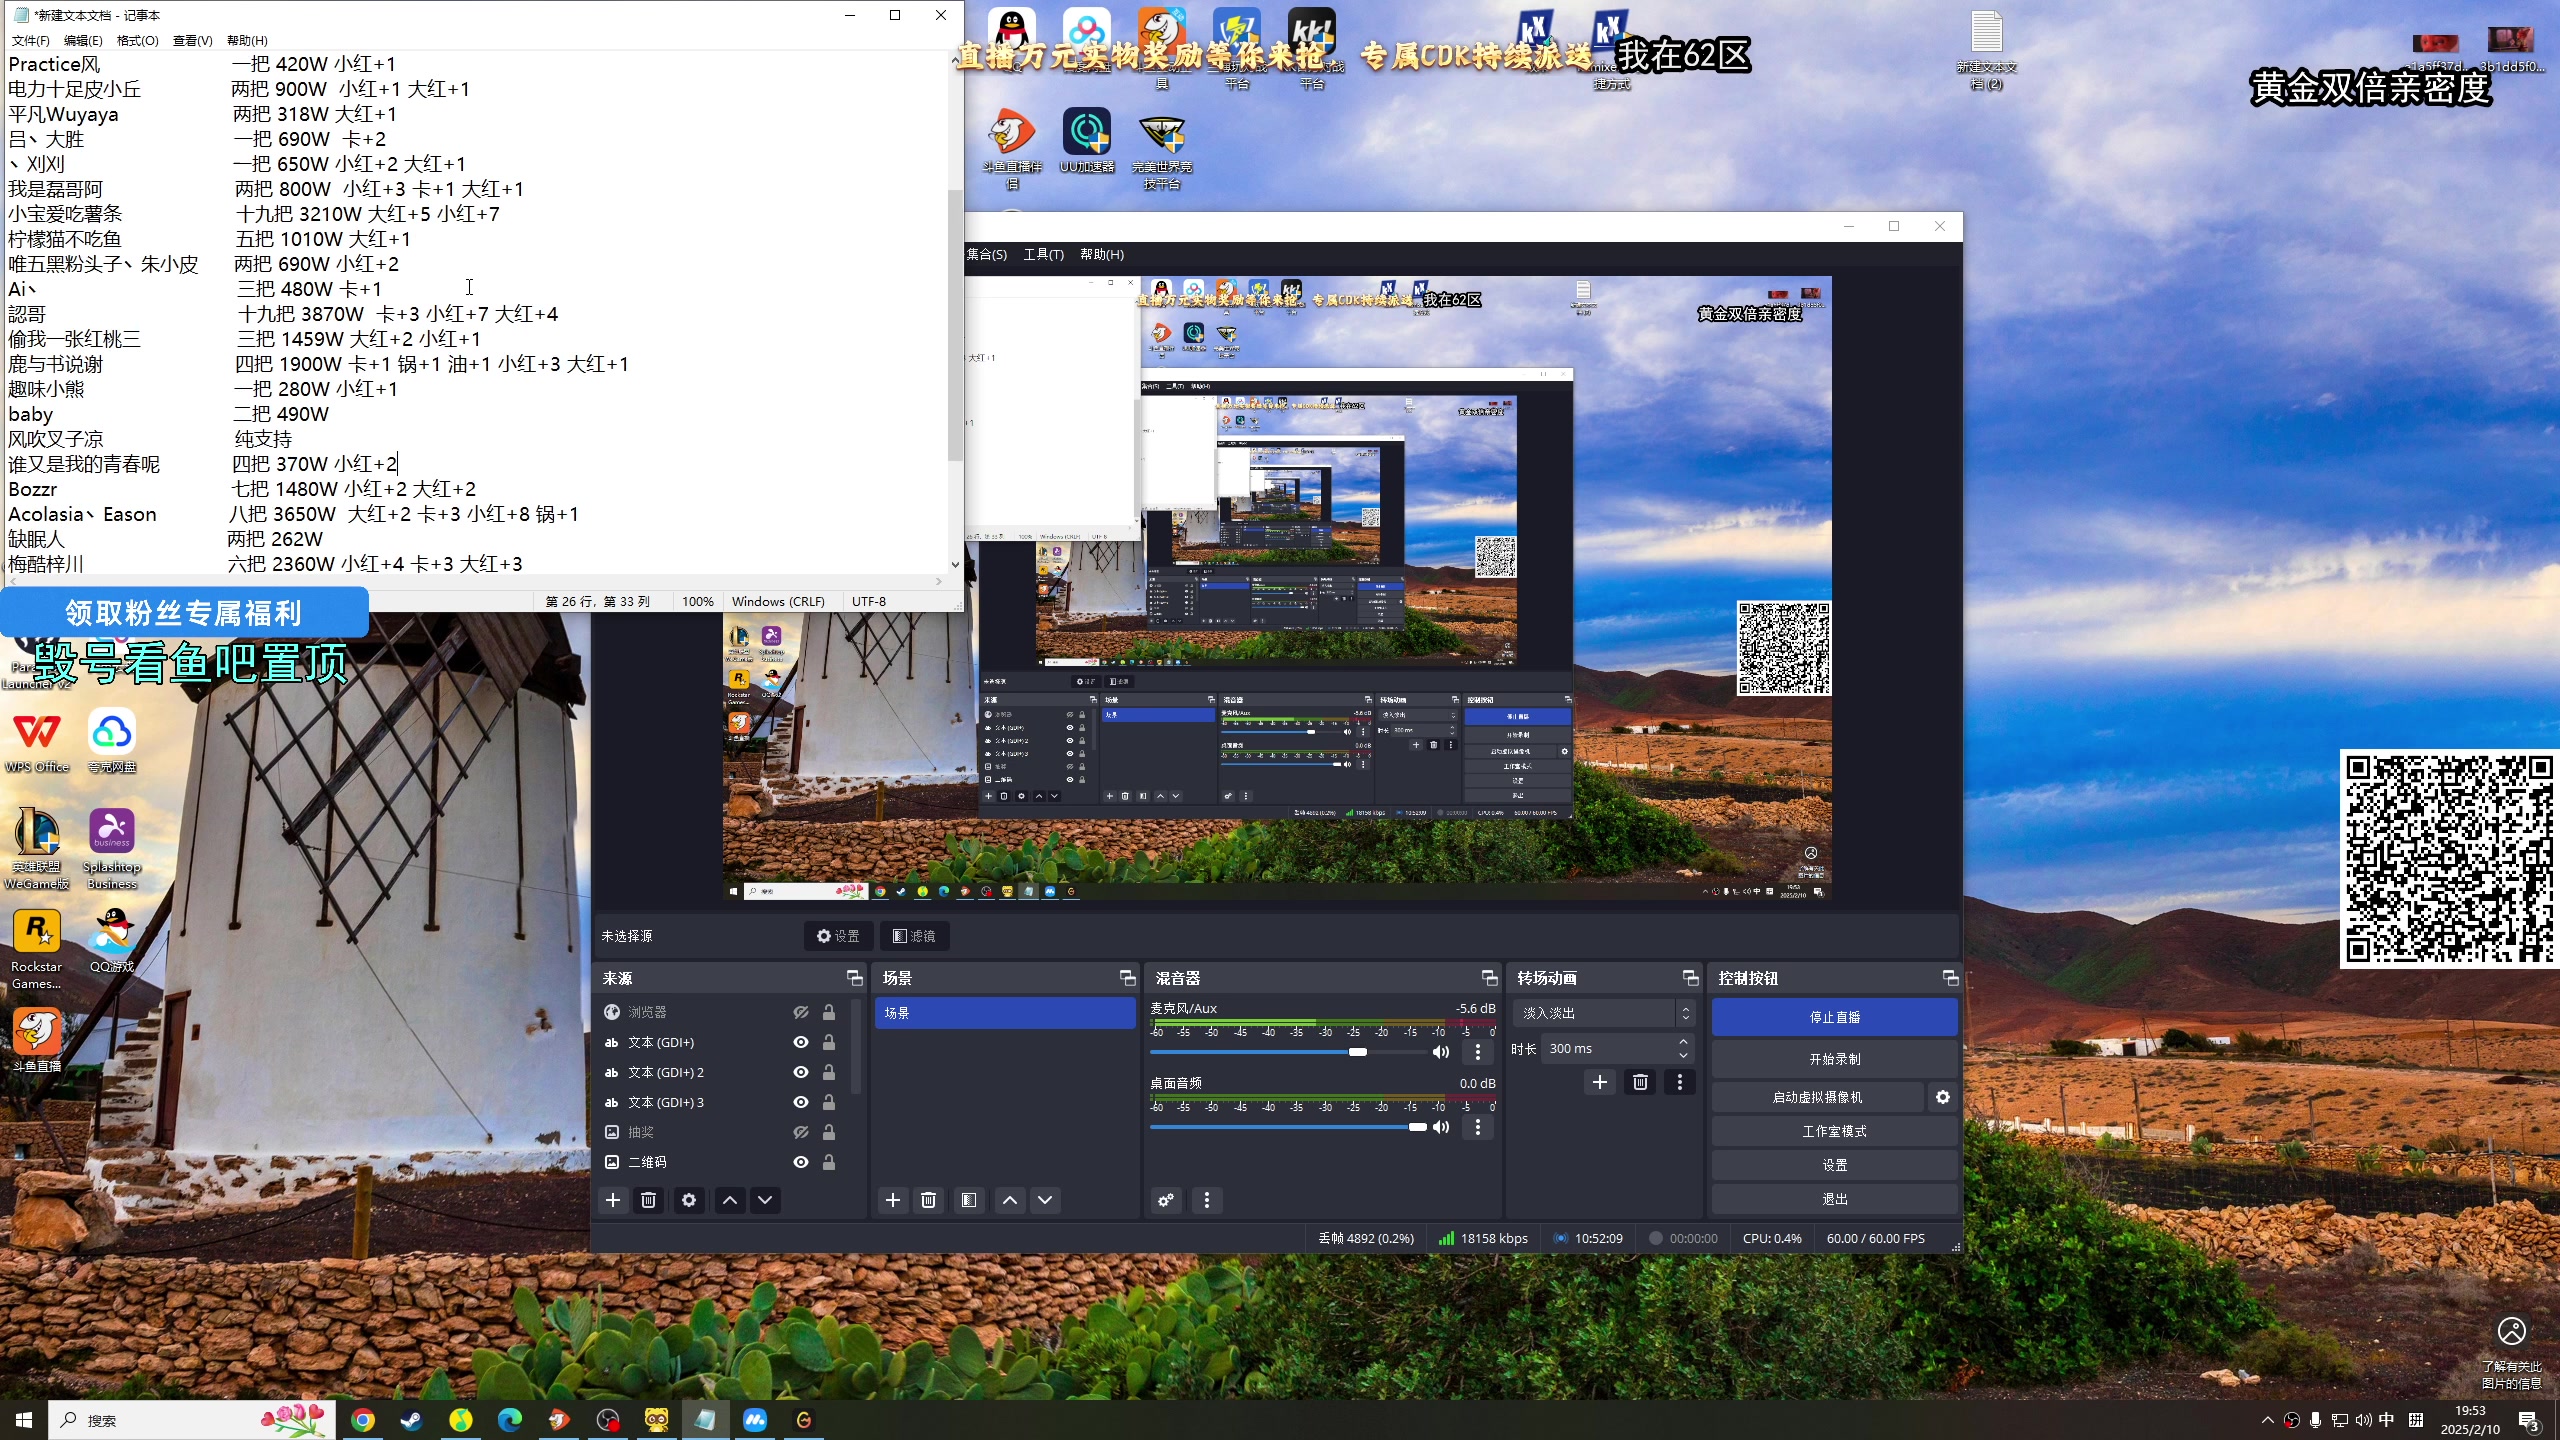Open Notepad 格式(O) menu
The width and height of the screenshot is (2560, 1440).
138,41
